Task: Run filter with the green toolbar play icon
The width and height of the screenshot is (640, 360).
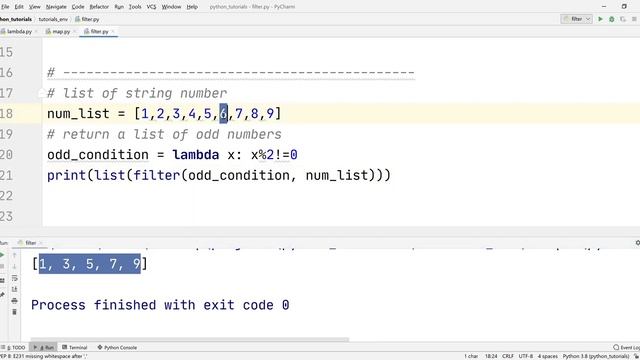Action: pos(600,19)
